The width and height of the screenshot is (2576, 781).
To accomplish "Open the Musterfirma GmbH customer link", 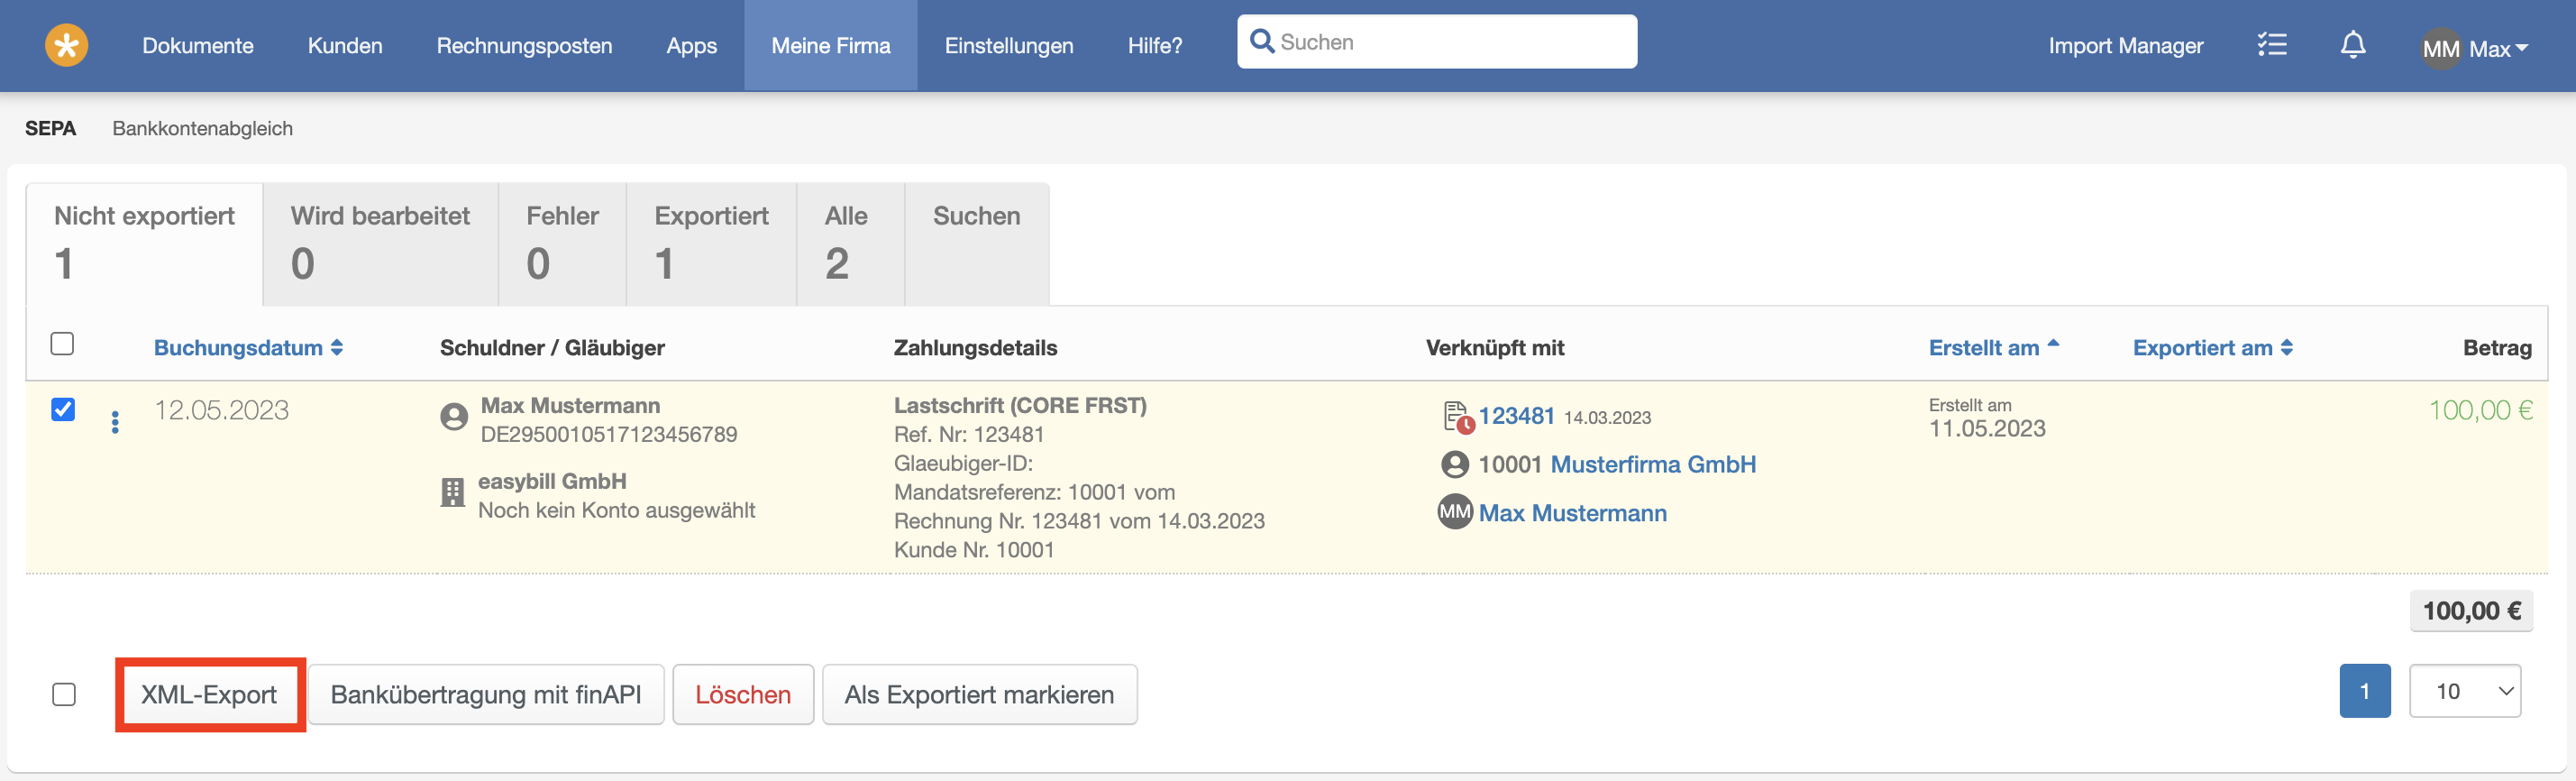I will (1652, 464).
